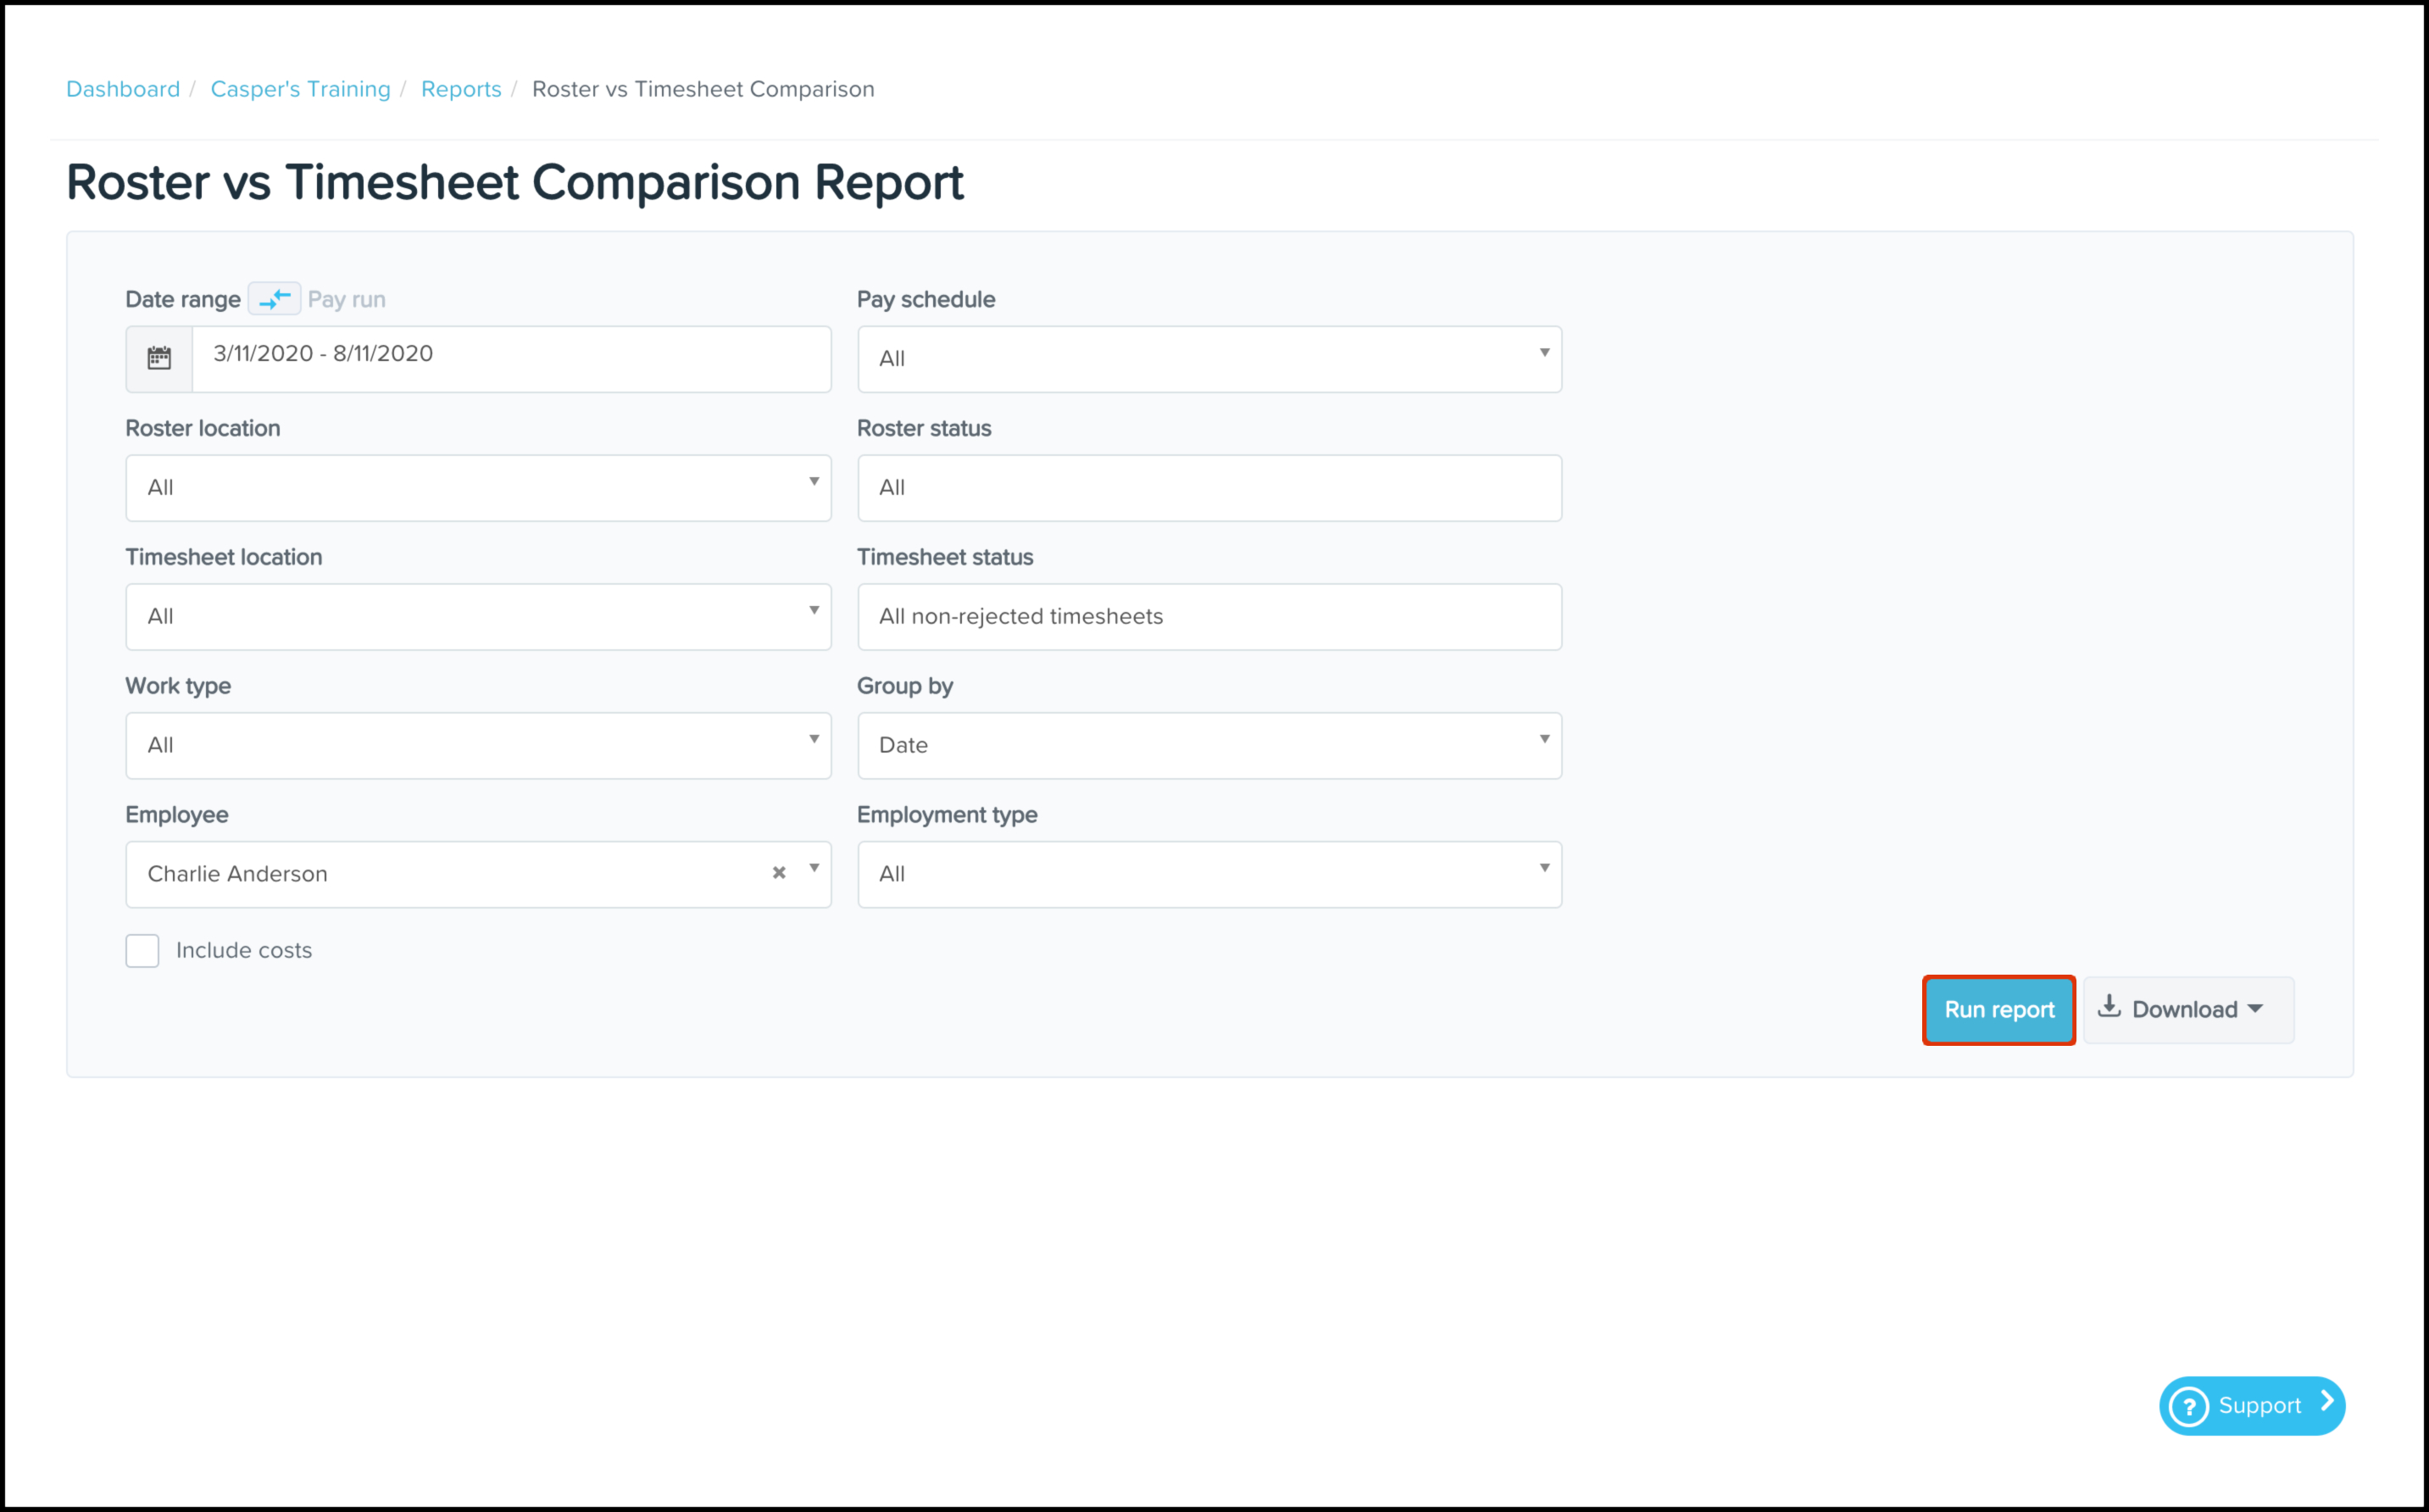Expand the Group by Date dropdown
Image resolution: width=2429 pixels, height=1512 pixels.
[1208, 745]
